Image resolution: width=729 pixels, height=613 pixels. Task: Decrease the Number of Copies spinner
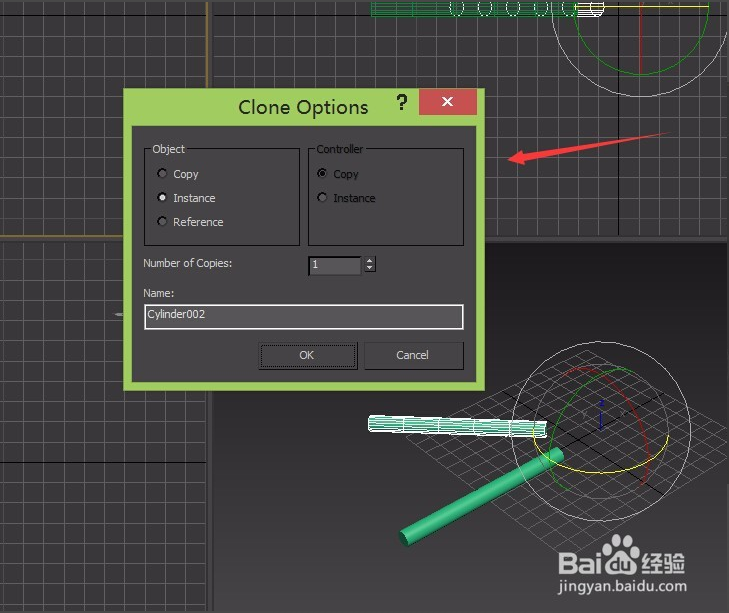point(370,268)
